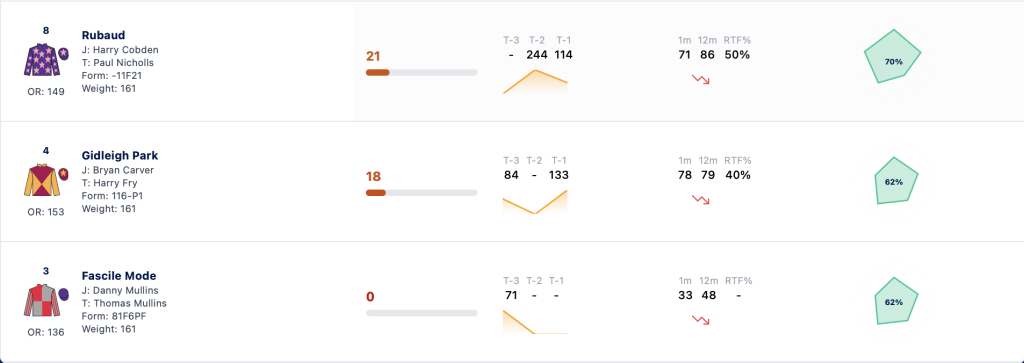Click Fascile Mode's empty score bar

click(421, 313)
